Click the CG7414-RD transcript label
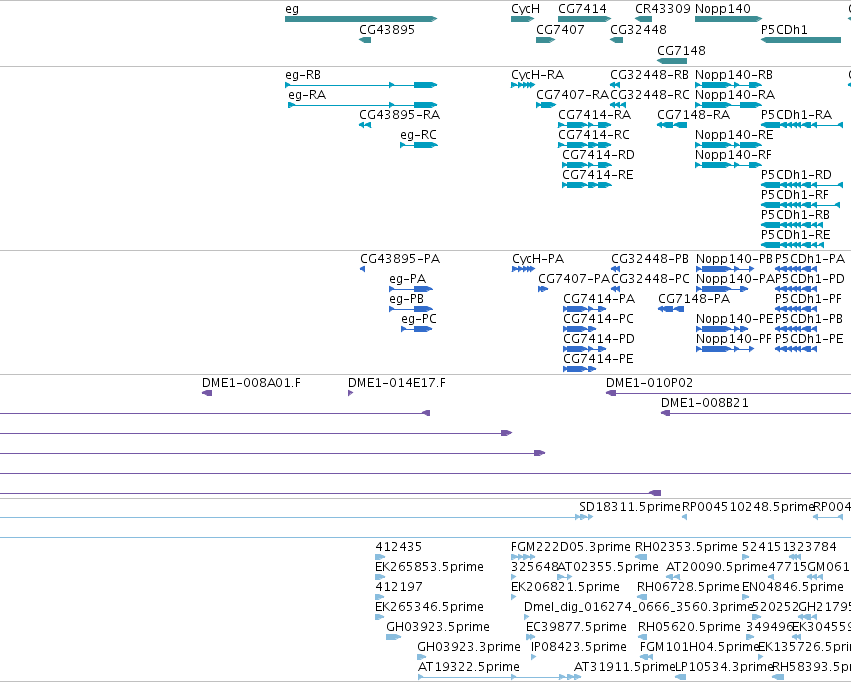851x682 pixels. (598, 155)
